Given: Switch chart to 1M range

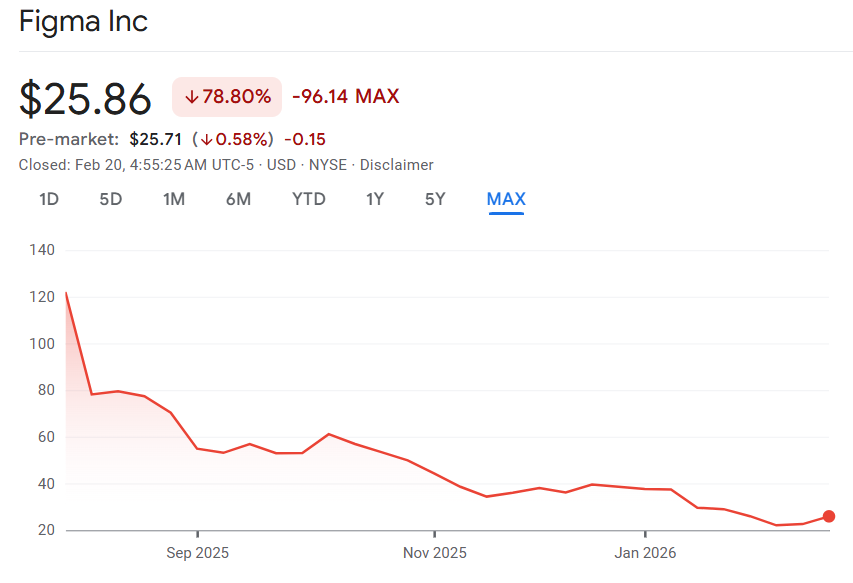Looking at the screenshot, I should click(x=174, y=199).
